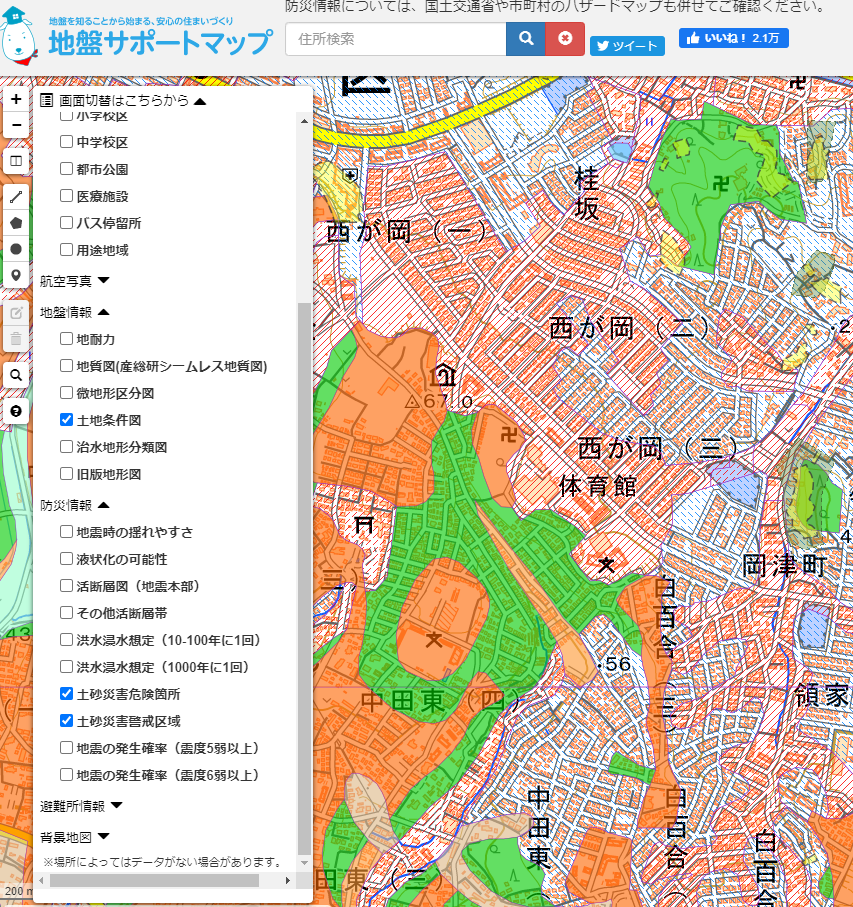The height and width of the screenshot is (907, 853).
Task: Expand the 背景地図 section
Action: 104,836
